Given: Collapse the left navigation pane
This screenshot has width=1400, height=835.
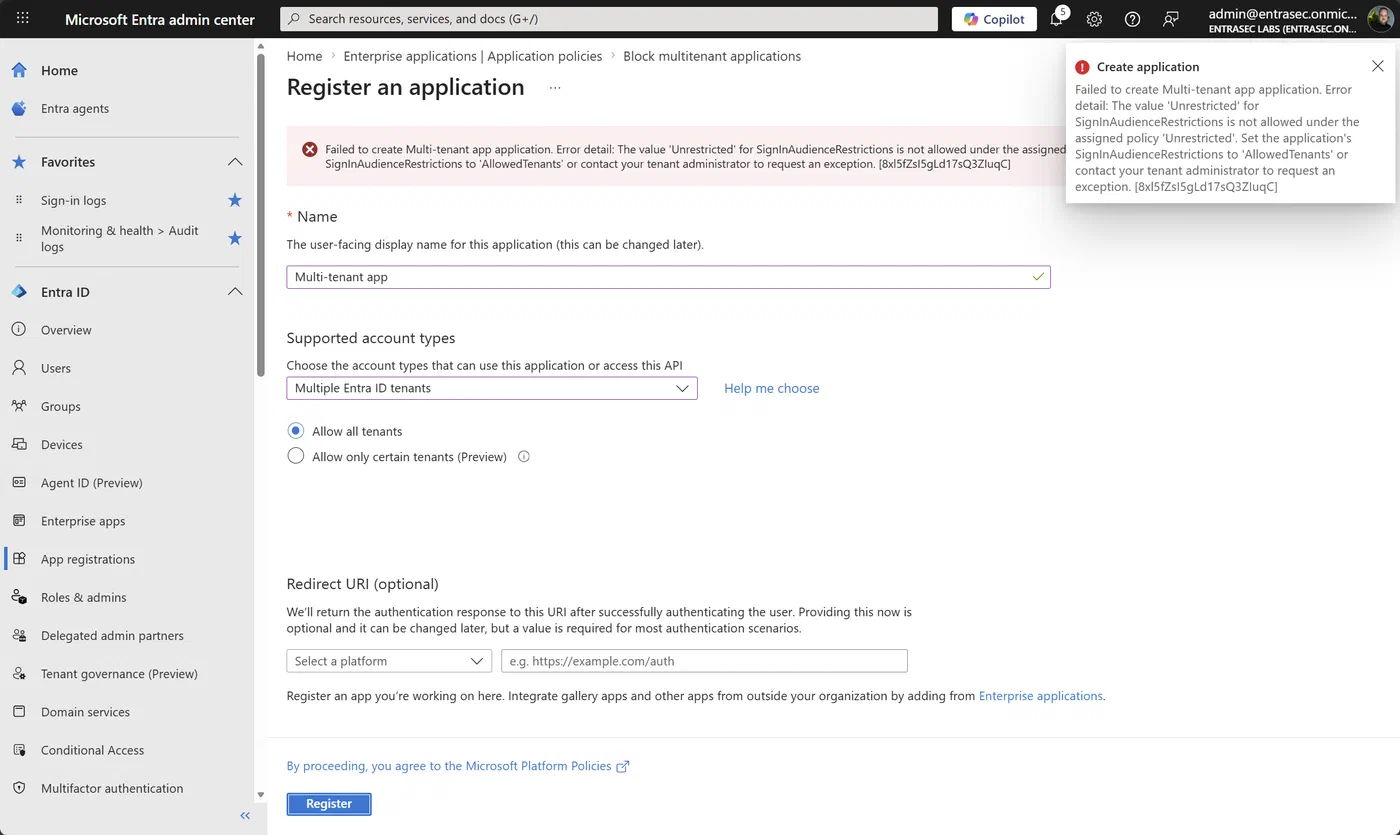Looking at the screenshot, I should (245, 816).
